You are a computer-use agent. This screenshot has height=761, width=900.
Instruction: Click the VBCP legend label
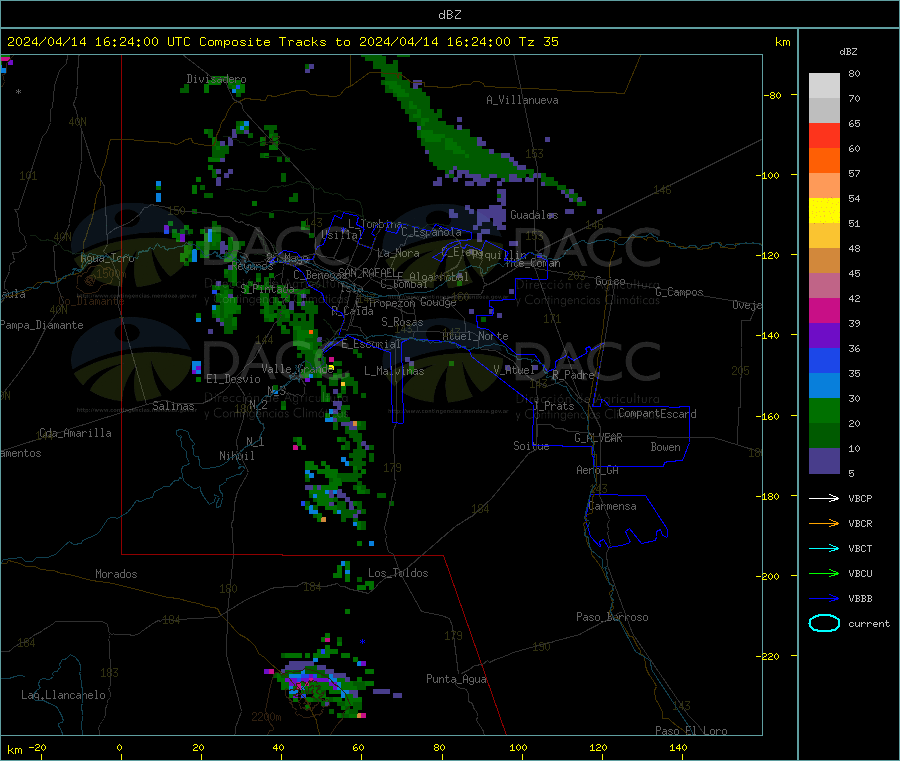click(860, 498)
